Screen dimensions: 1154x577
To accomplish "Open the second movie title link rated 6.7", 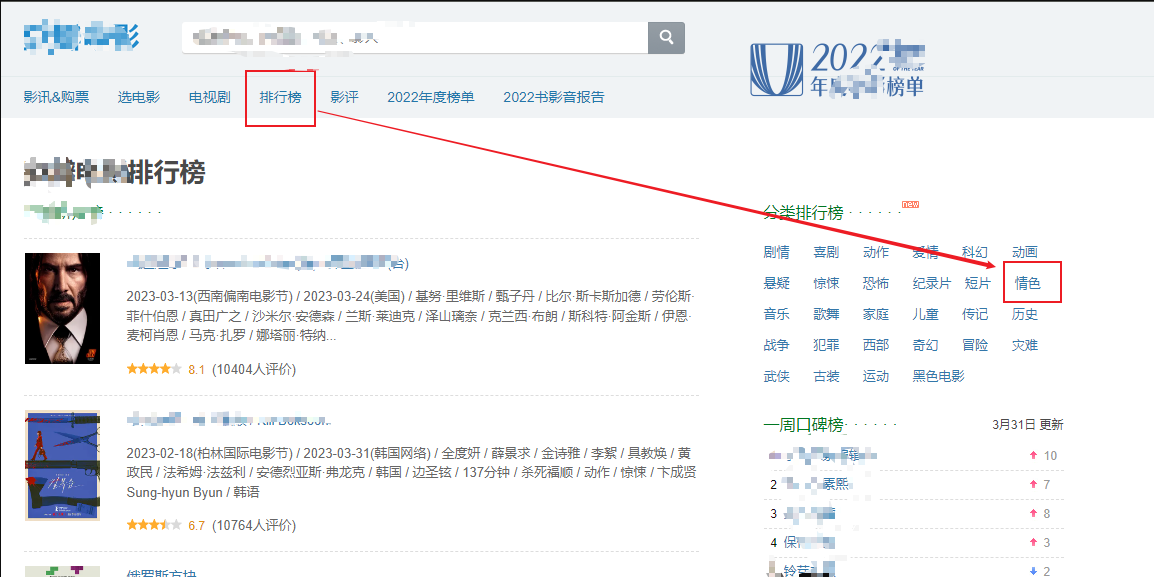I will pos(229,420).
